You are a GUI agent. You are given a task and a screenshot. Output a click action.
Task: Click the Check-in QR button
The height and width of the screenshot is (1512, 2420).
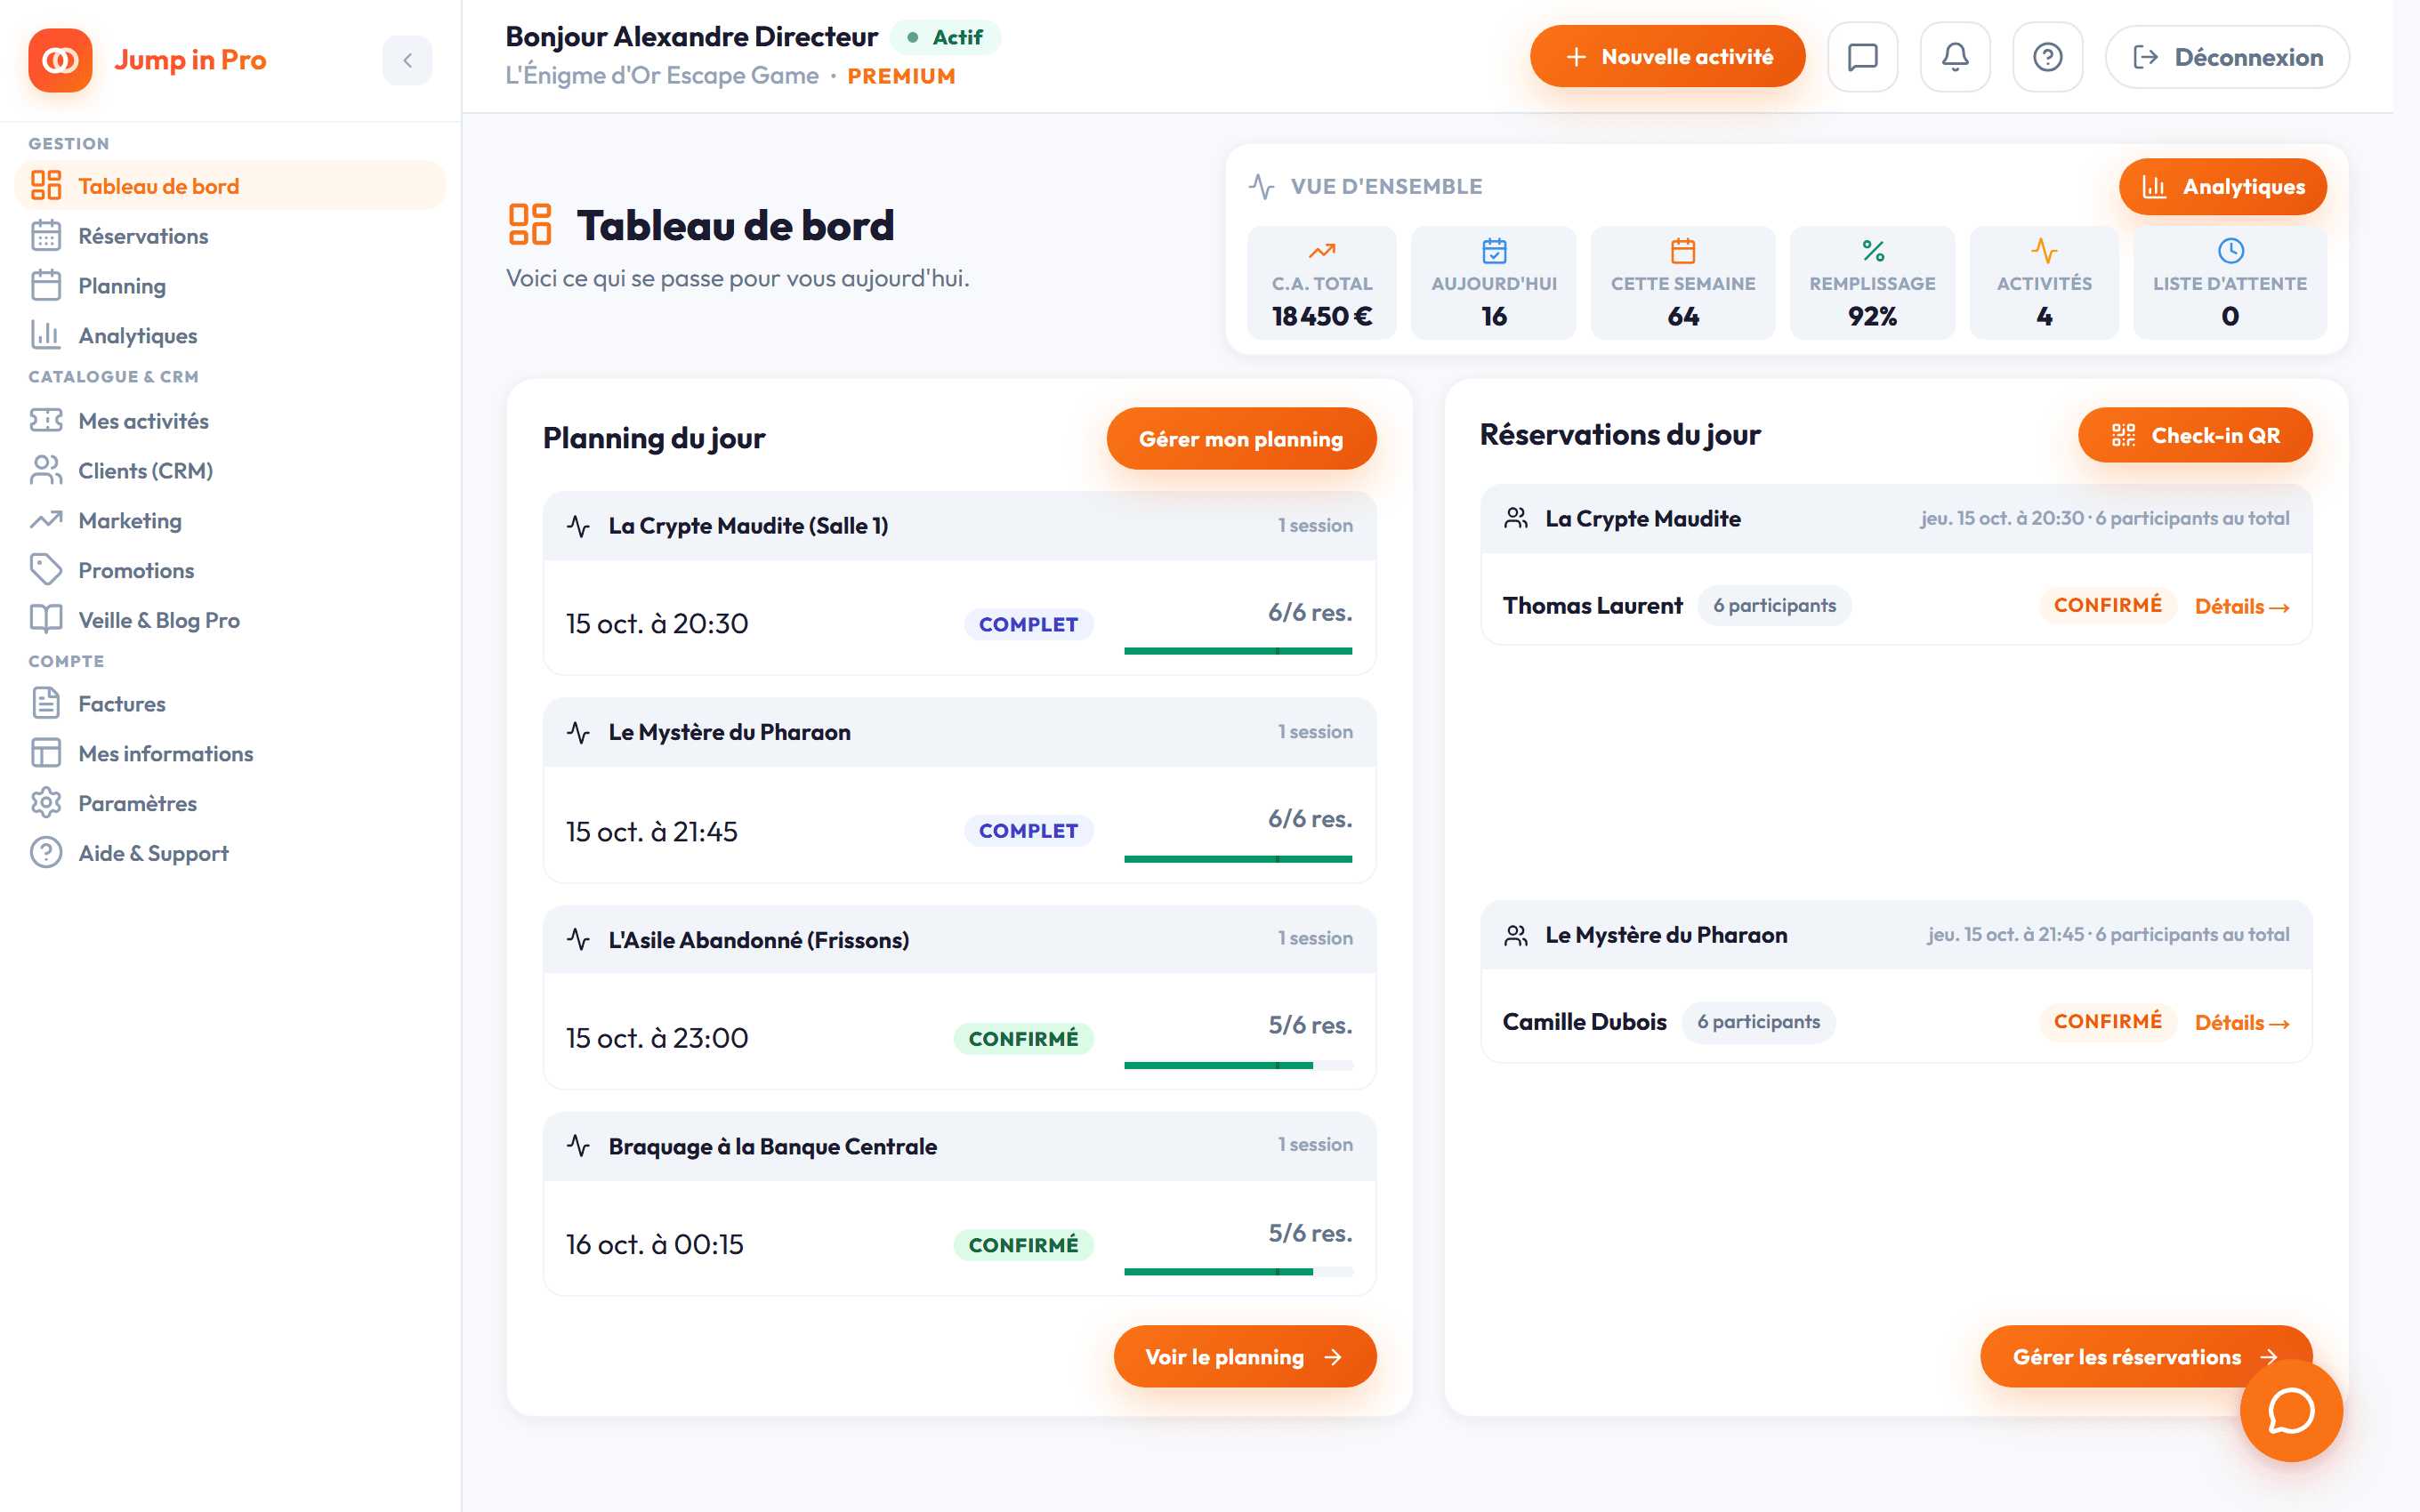pyautogui.click(x=2195, y=435)
